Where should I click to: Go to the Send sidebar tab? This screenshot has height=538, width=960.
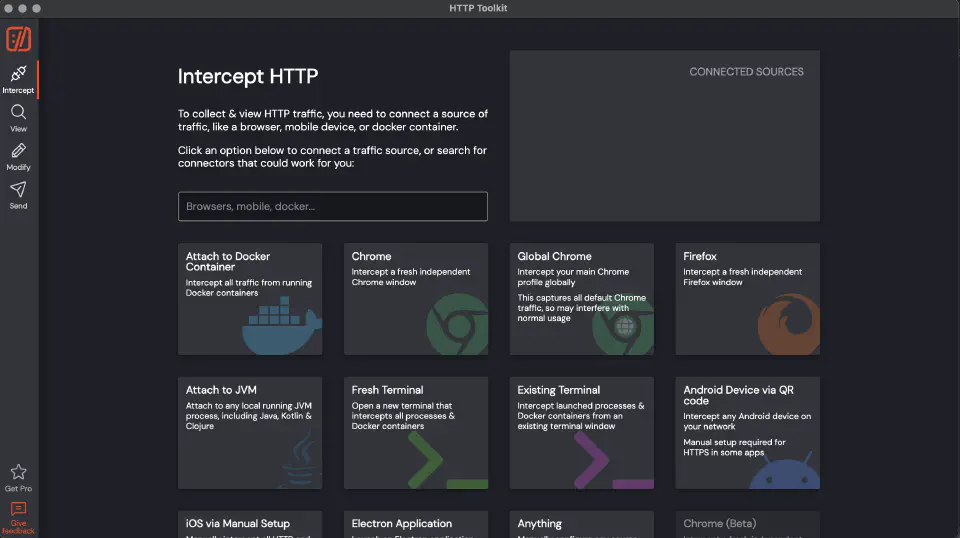tap(18, 195)
